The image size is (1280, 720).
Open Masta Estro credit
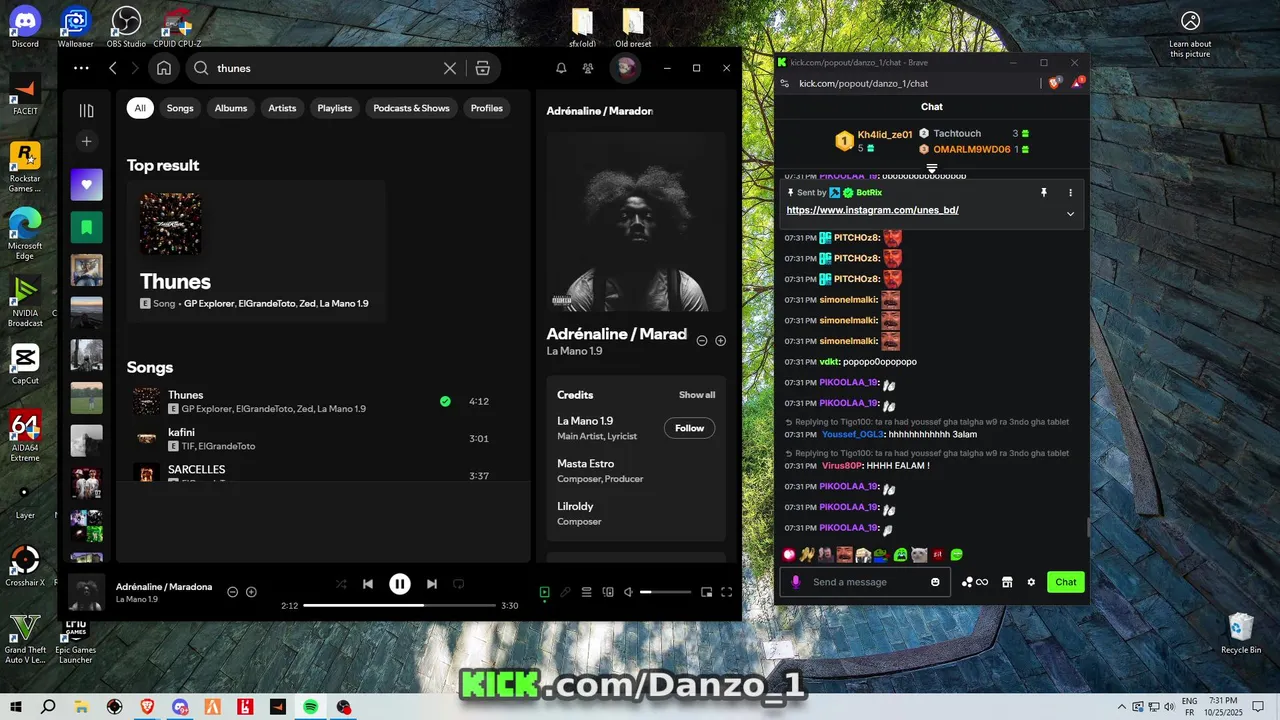(x=585, y=464)
